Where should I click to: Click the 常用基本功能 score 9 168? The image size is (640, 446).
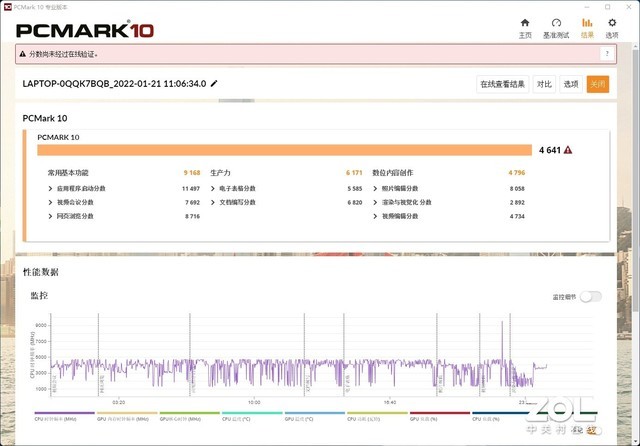point(192,173)
